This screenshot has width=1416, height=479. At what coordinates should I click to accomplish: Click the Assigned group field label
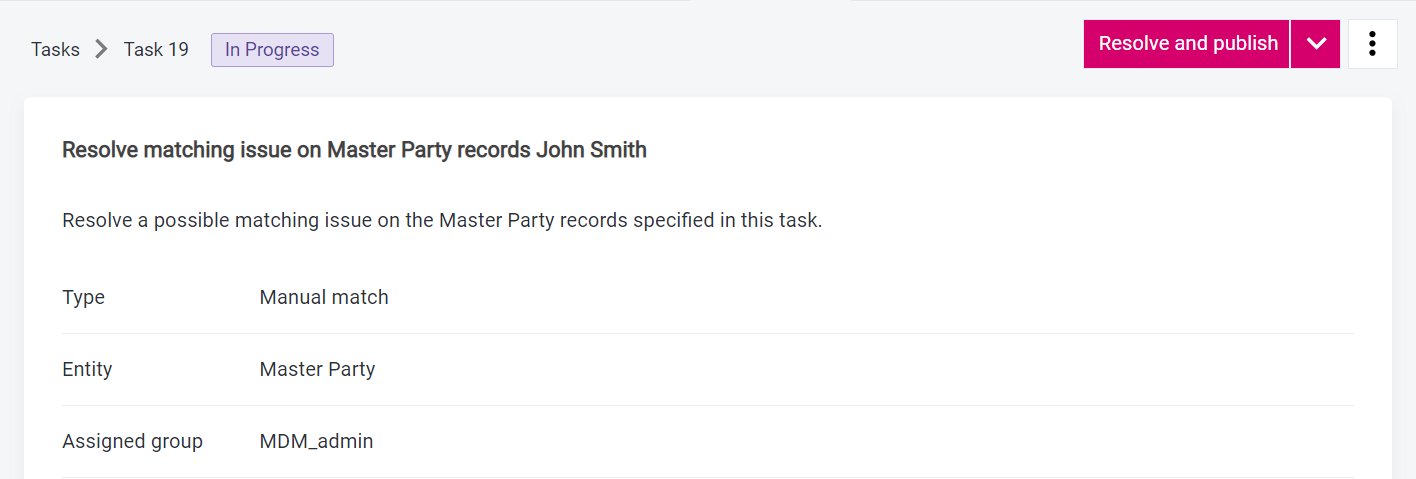132,441
